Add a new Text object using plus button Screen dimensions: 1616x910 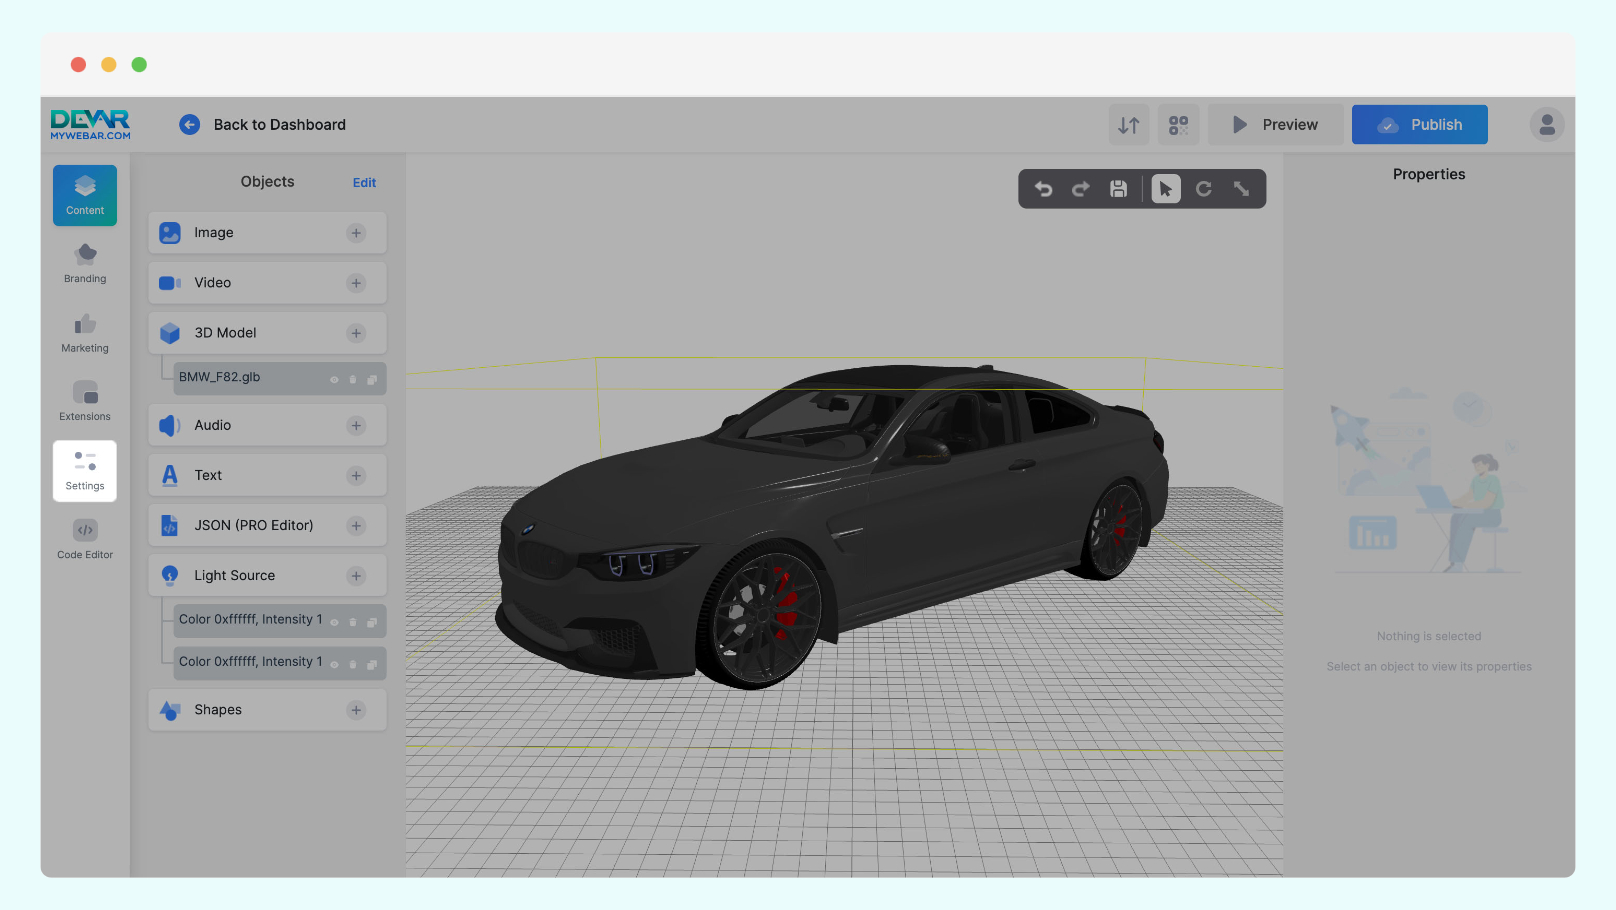(x=356, y=476)
